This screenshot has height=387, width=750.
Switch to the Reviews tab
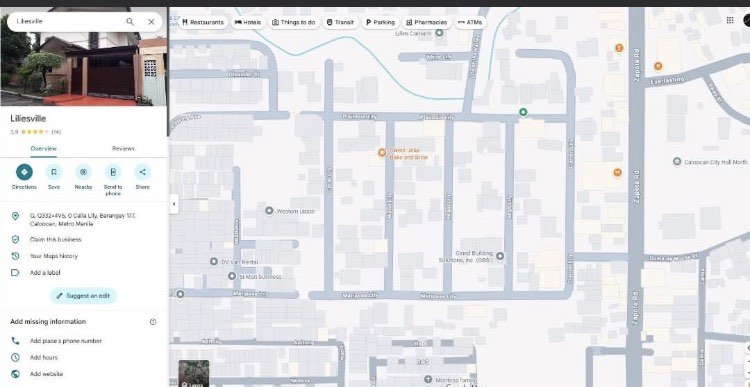point(123,148)
